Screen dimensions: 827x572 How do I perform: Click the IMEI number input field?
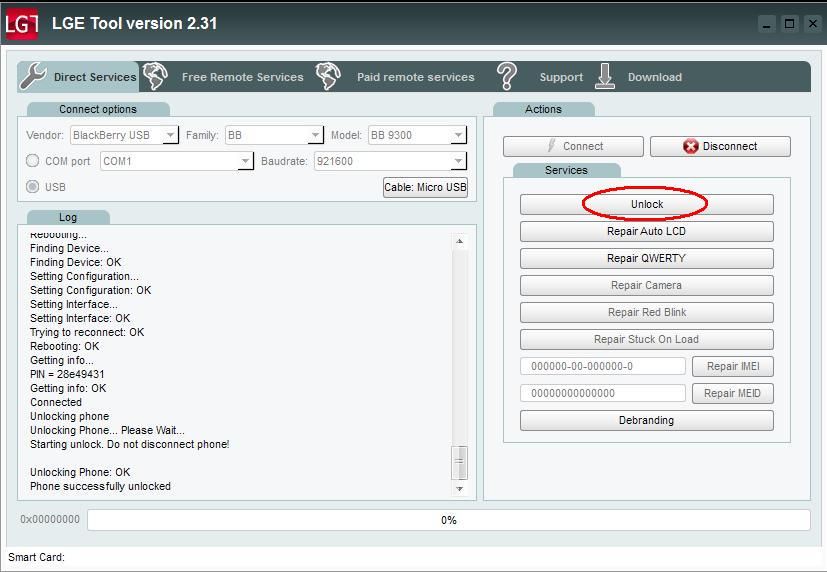pos(603,366)
